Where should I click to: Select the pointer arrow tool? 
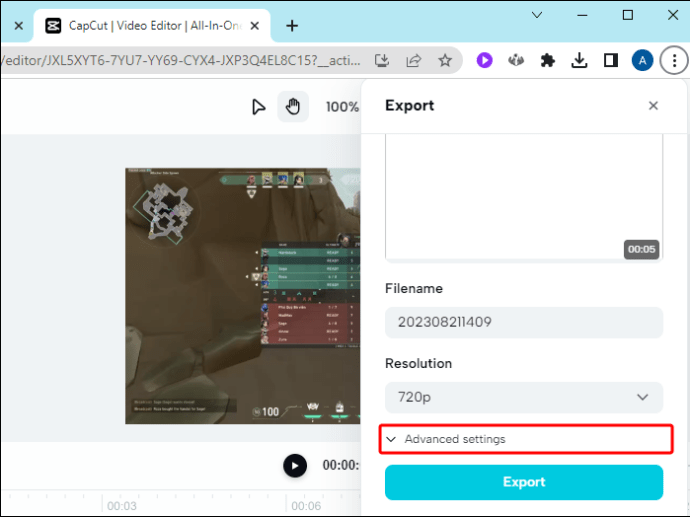258,107
